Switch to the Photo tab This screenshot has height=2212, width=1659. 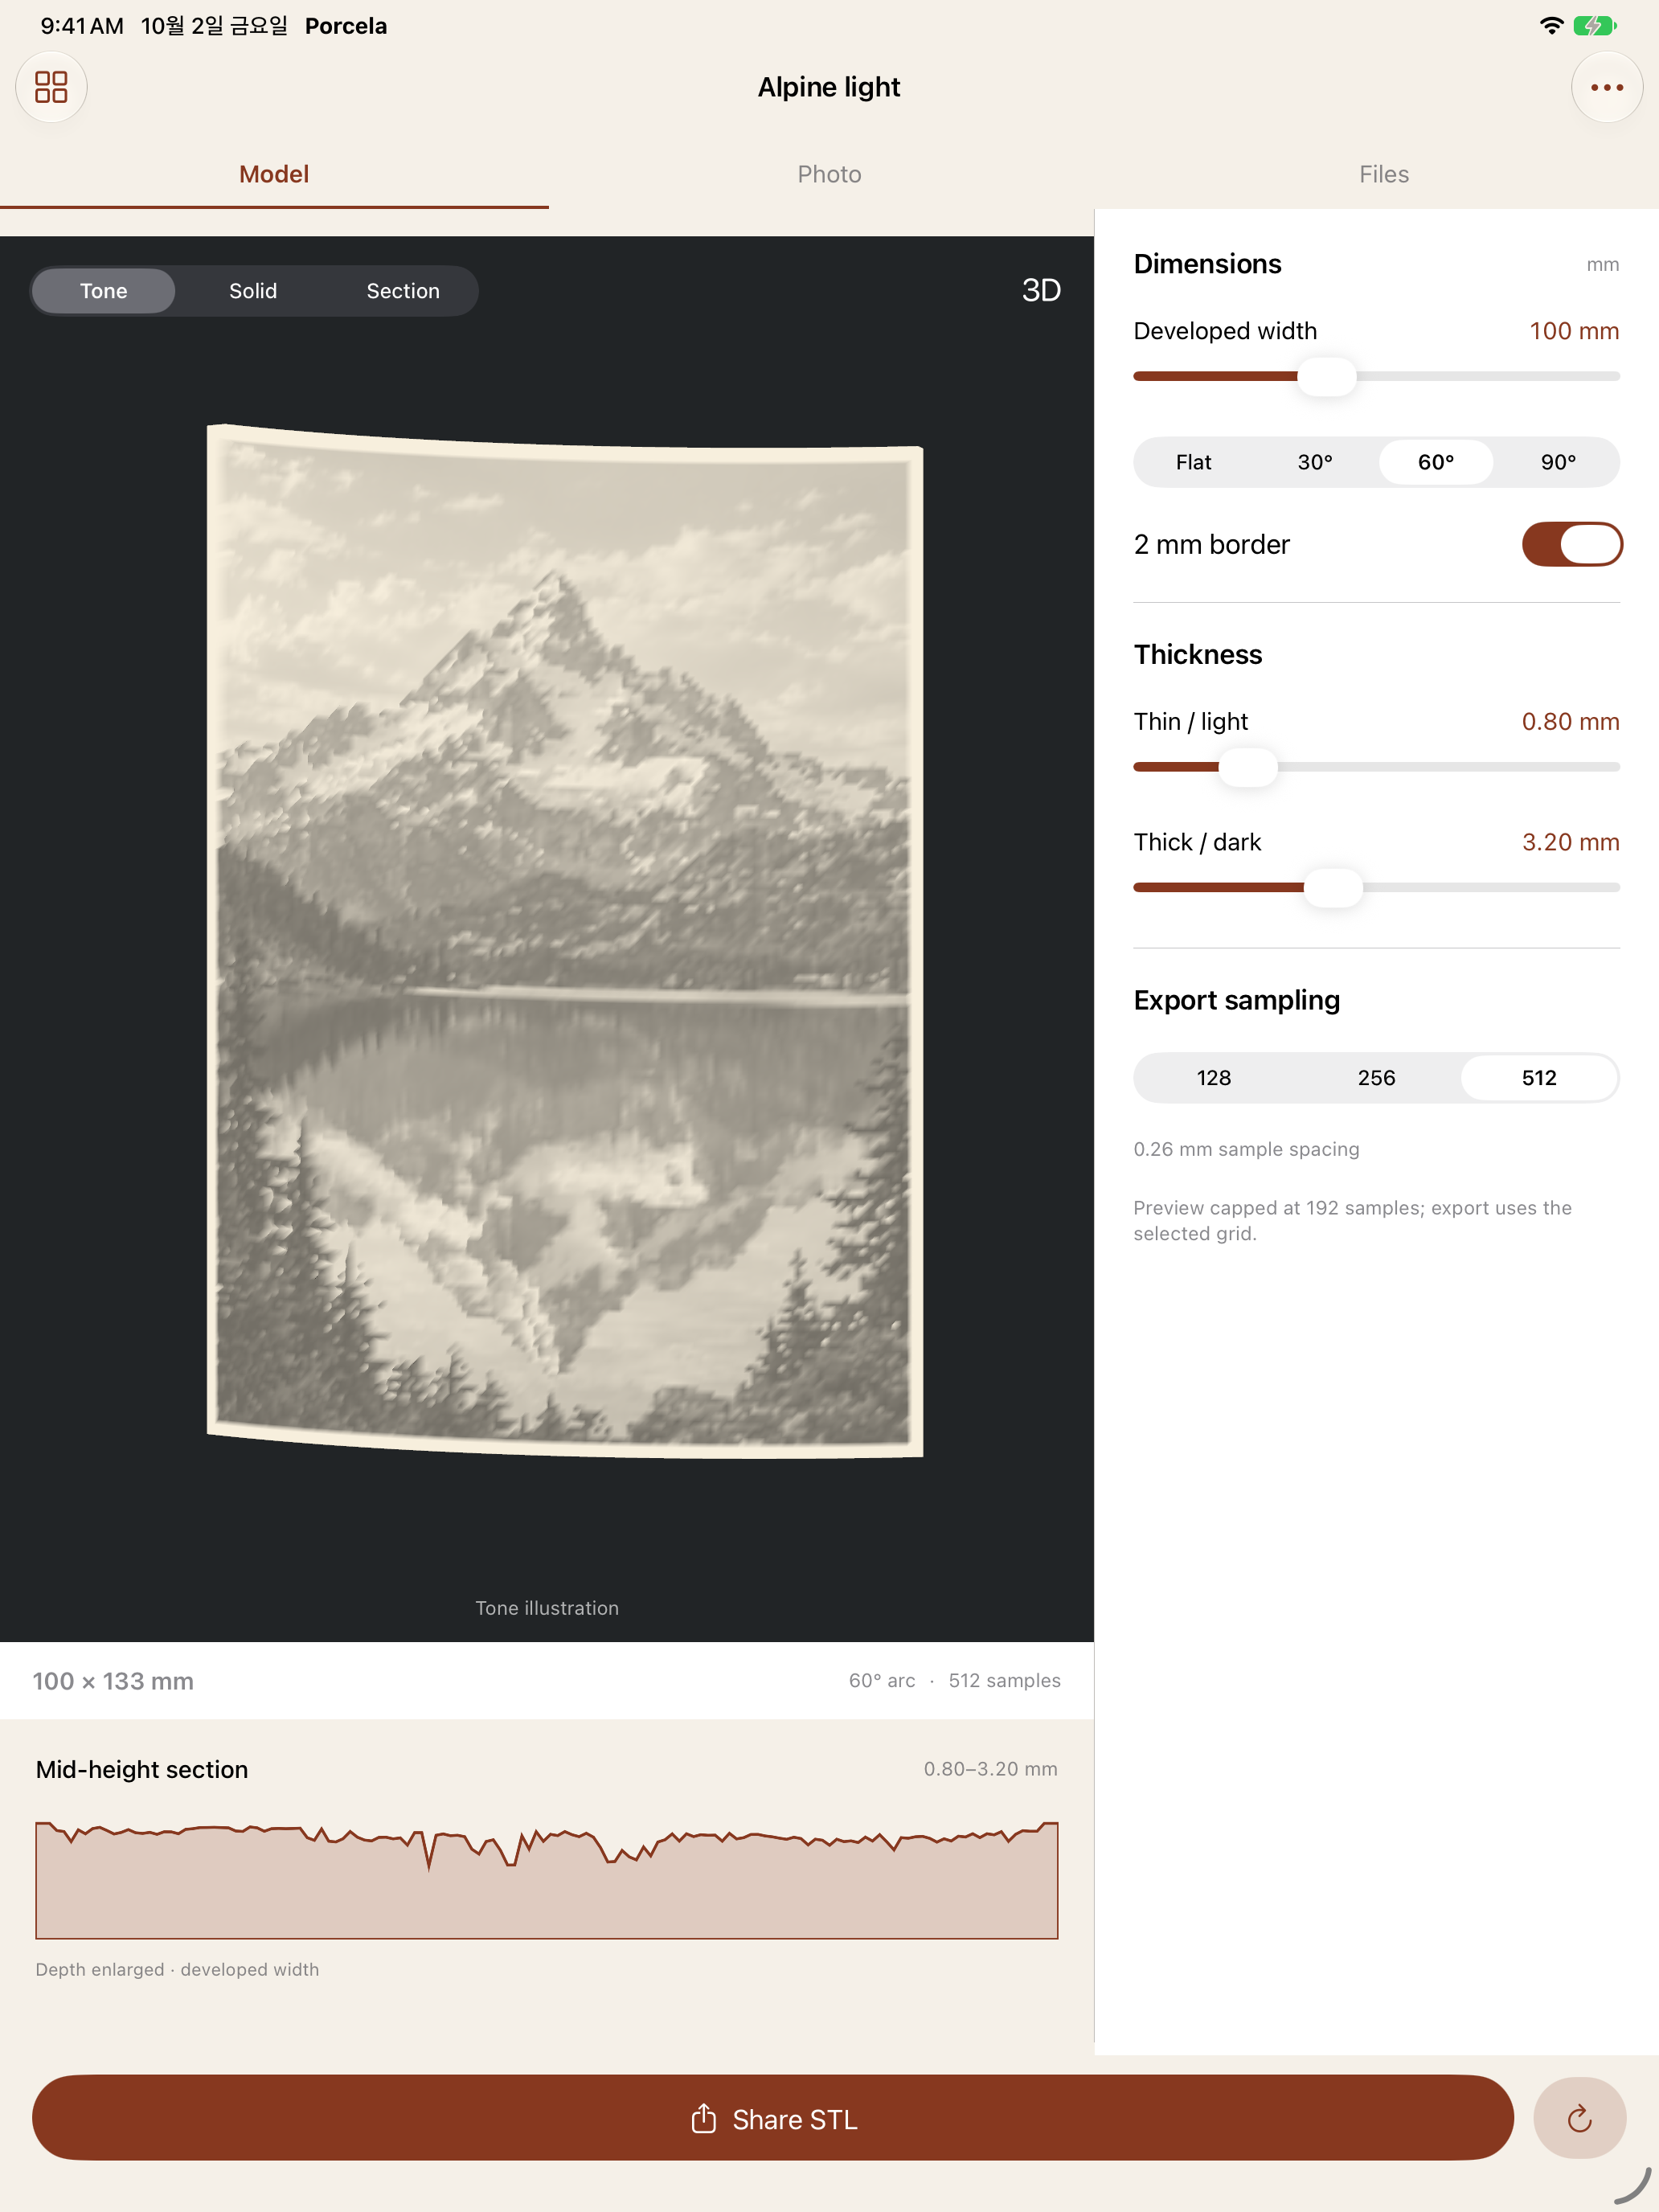(829, 174)
